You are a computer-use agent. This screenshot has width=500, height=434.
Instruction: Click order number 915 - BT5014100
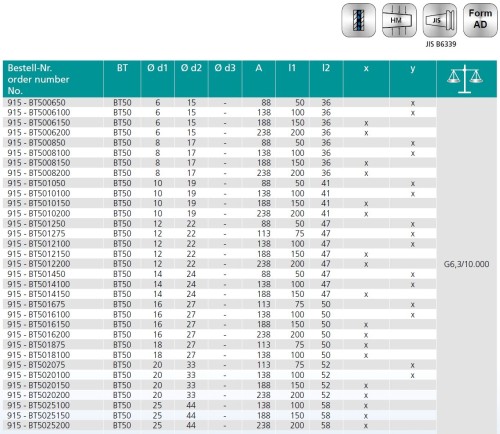(39, 284)
